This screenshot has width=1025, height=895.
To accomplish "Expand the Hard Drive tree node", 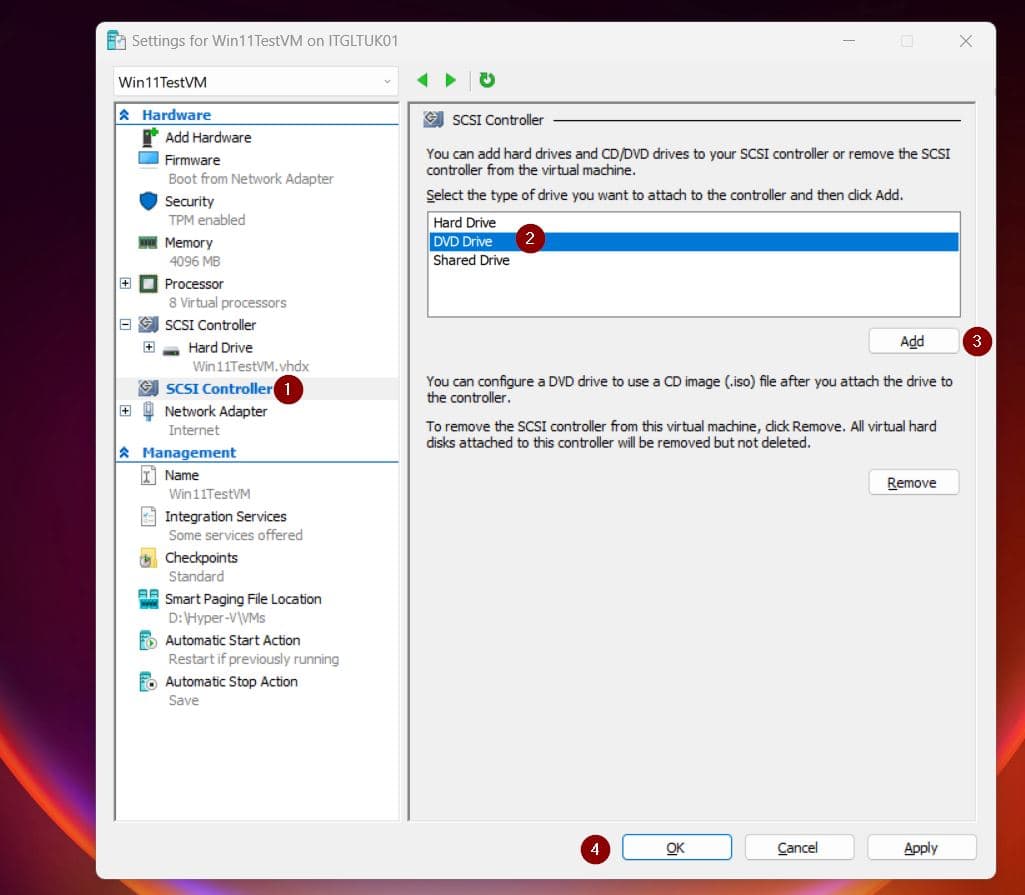I will tap(148, 347).
